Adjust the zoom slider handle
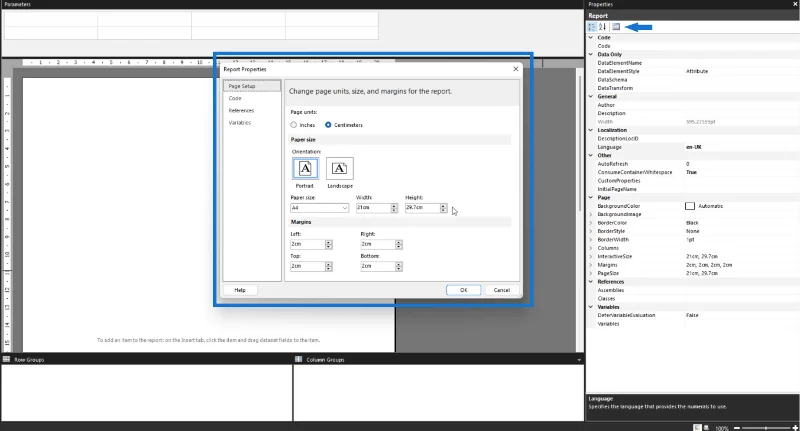 point(766,427)
